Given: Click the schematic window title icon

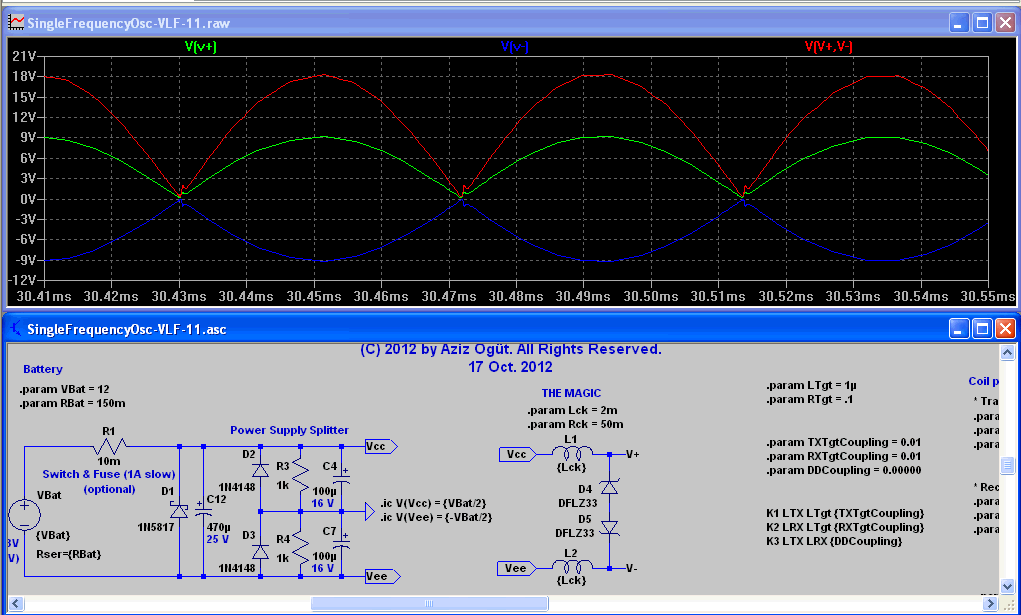Looking at the screenshot, I should point(16,329).
